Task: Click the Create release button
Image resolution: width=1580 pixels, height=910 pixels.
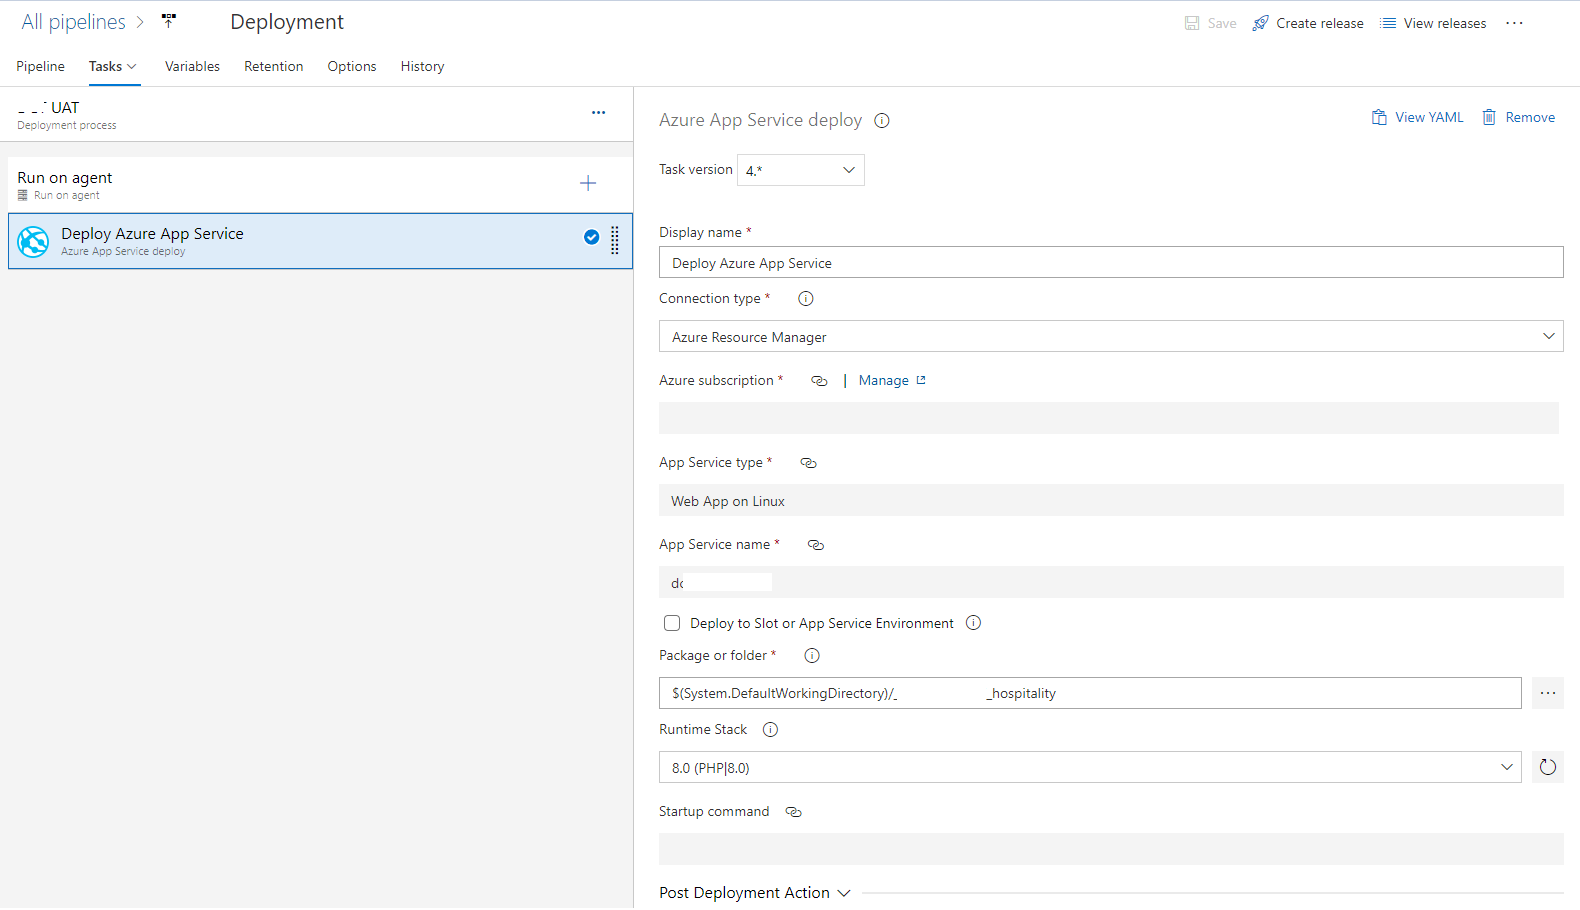Action: tap(1308, 23)
